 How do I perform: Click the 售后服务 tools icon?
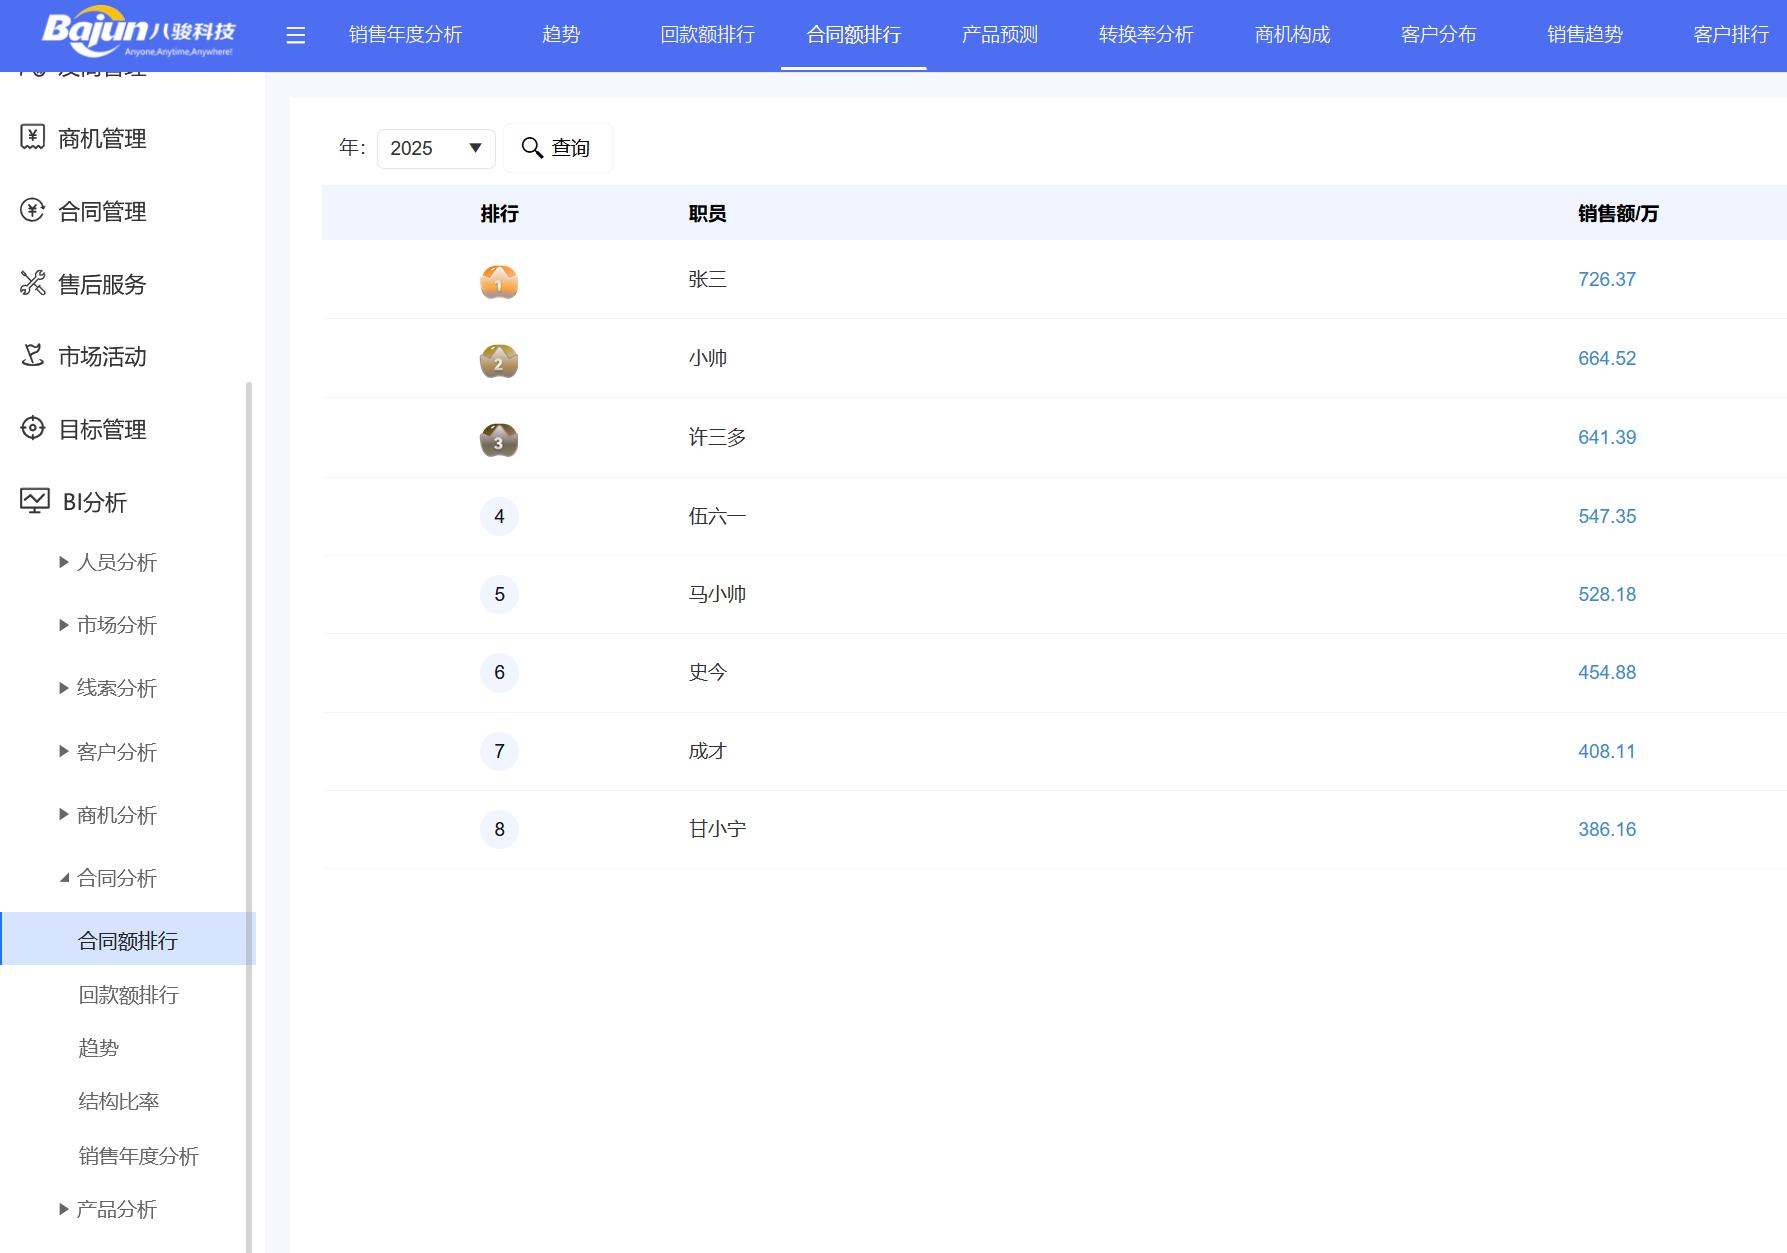33,283
